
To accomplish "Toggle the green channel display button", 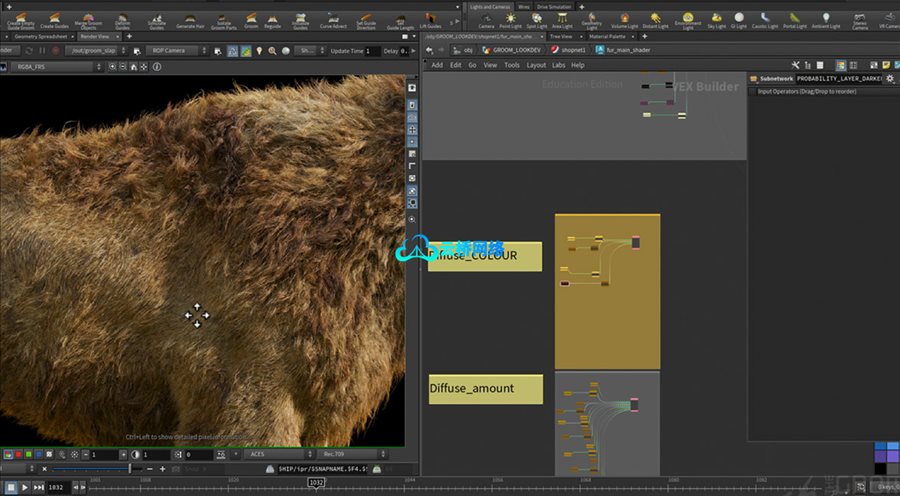I will tap(29, 455).
